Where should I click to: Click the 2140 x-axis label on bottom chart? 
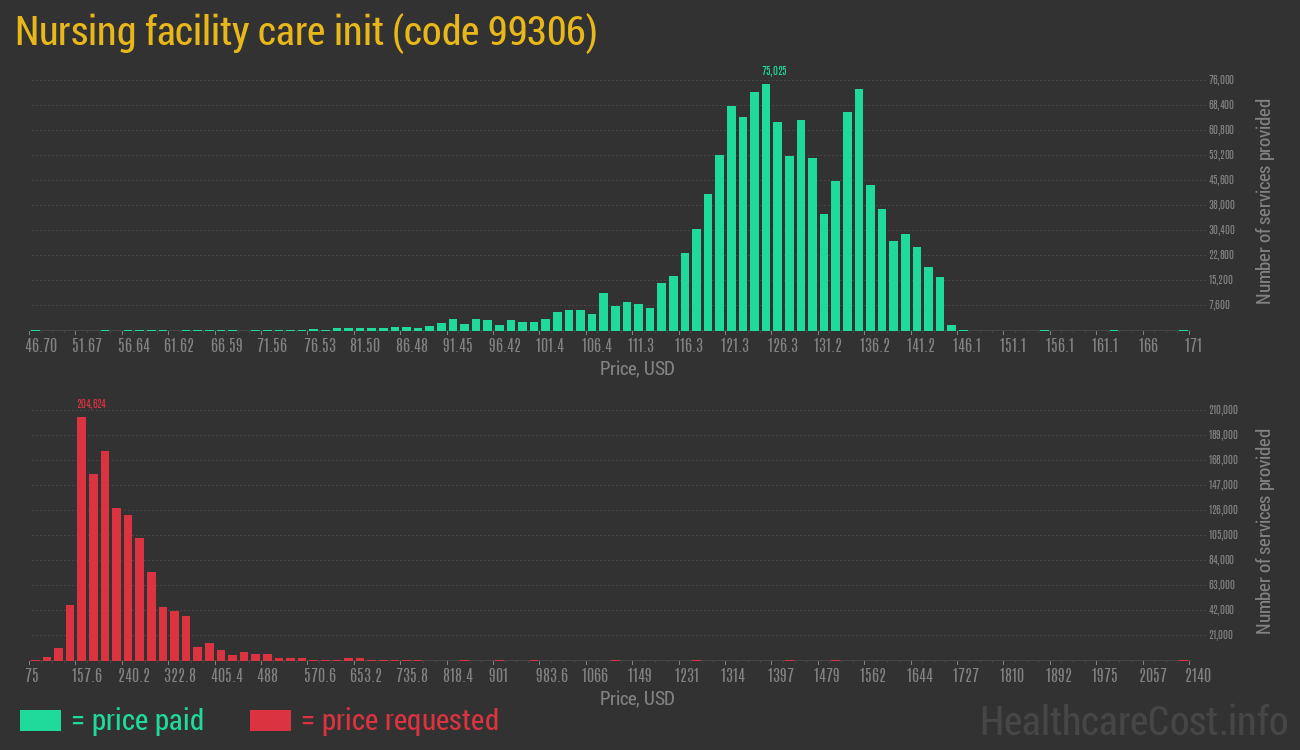pos(1197,676)
